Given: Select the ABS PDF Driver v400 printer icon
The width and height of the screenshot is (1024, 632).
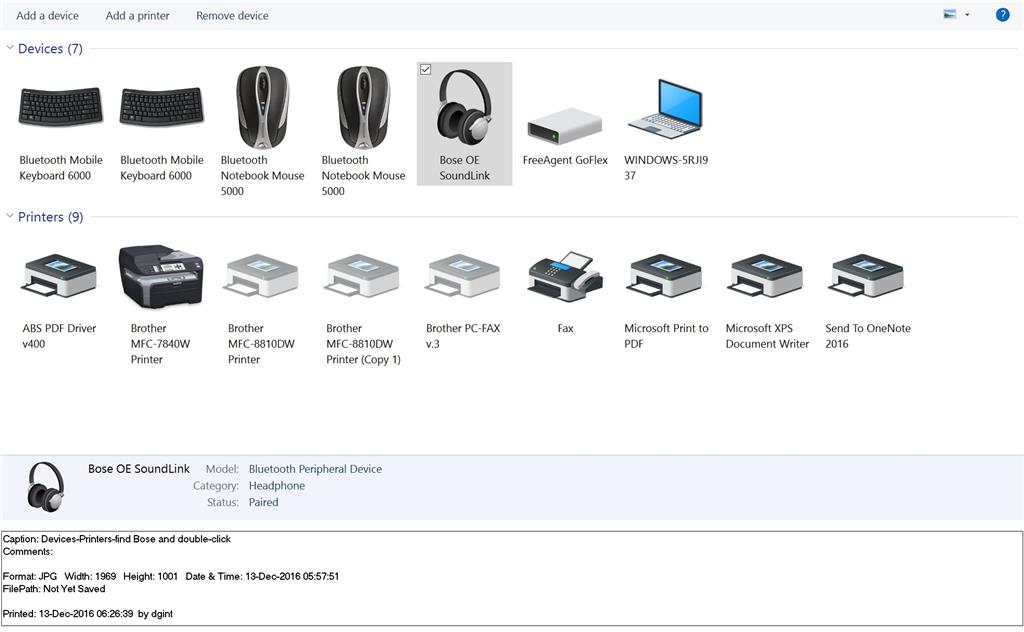Looking at the screenshot, I should pos(60,276).
